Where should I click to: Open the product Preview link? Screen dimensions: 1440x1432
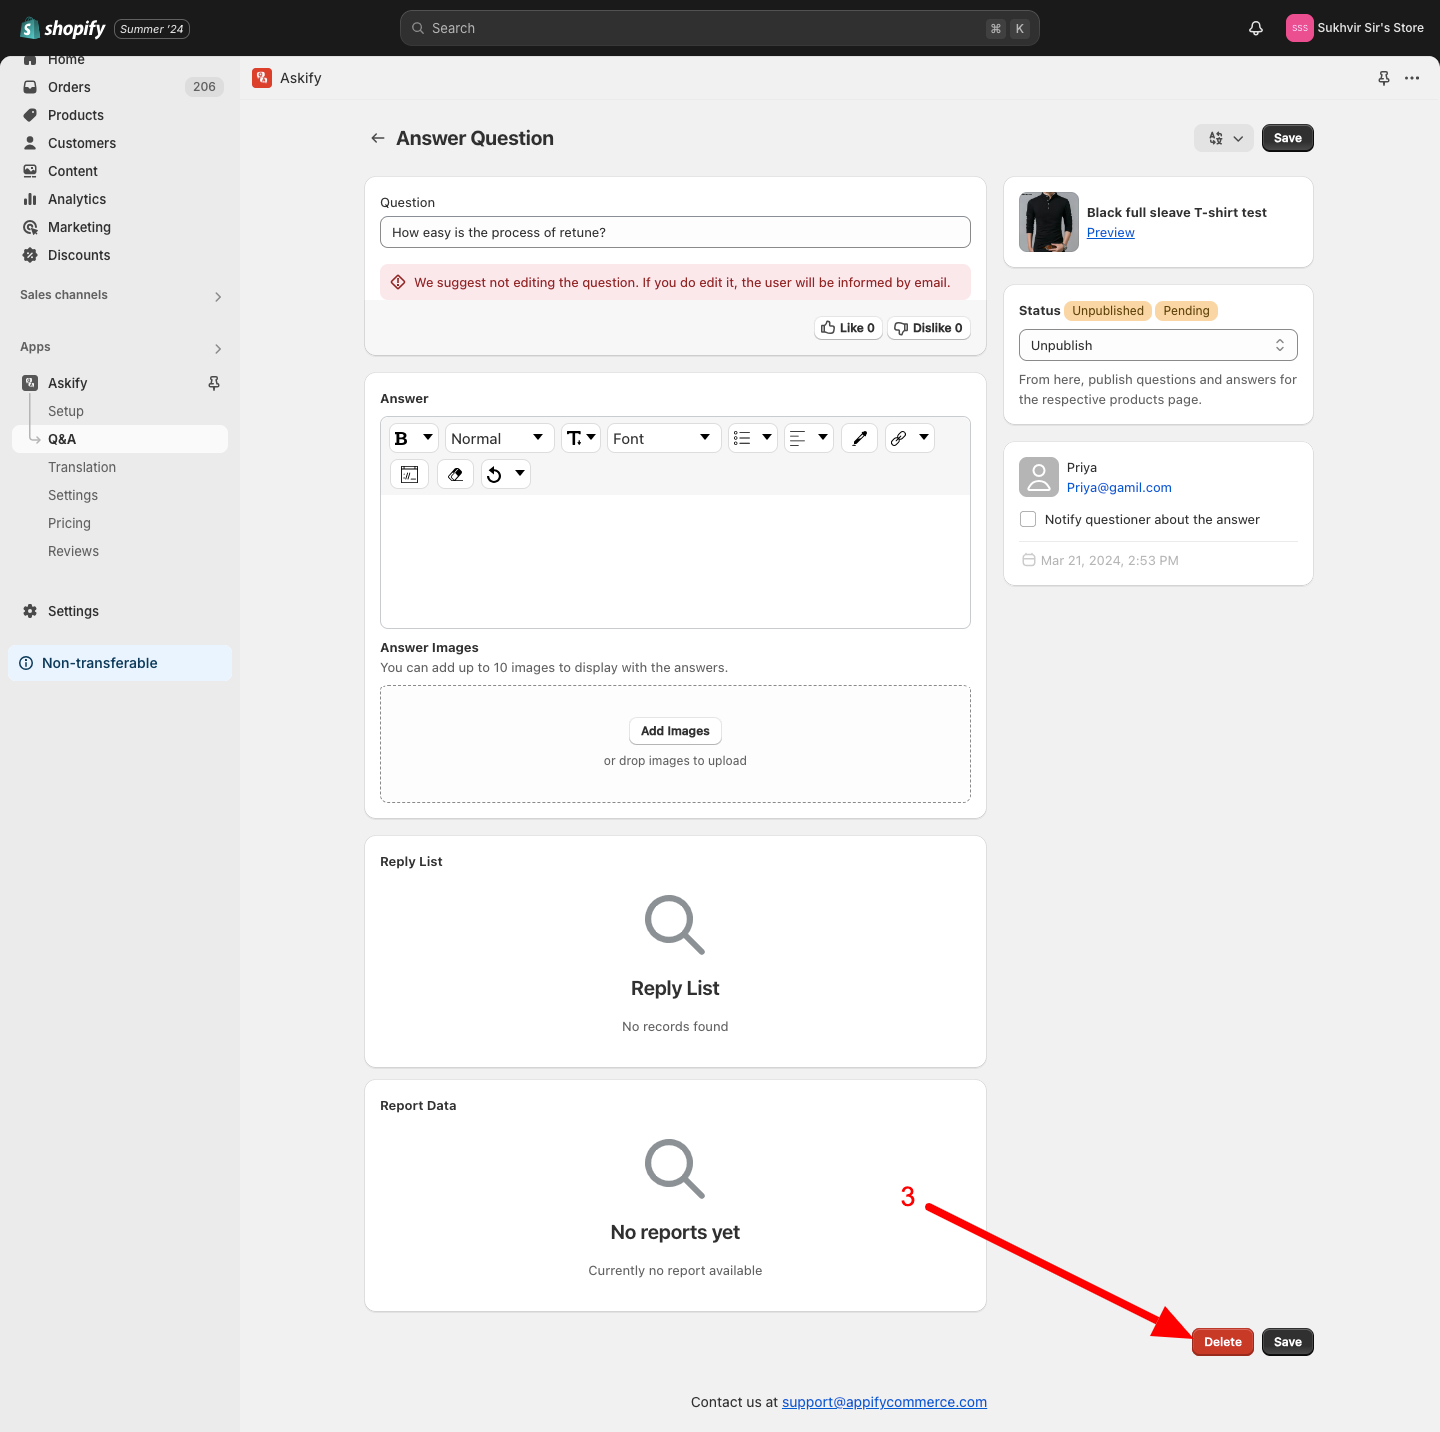coord(1111,232)
